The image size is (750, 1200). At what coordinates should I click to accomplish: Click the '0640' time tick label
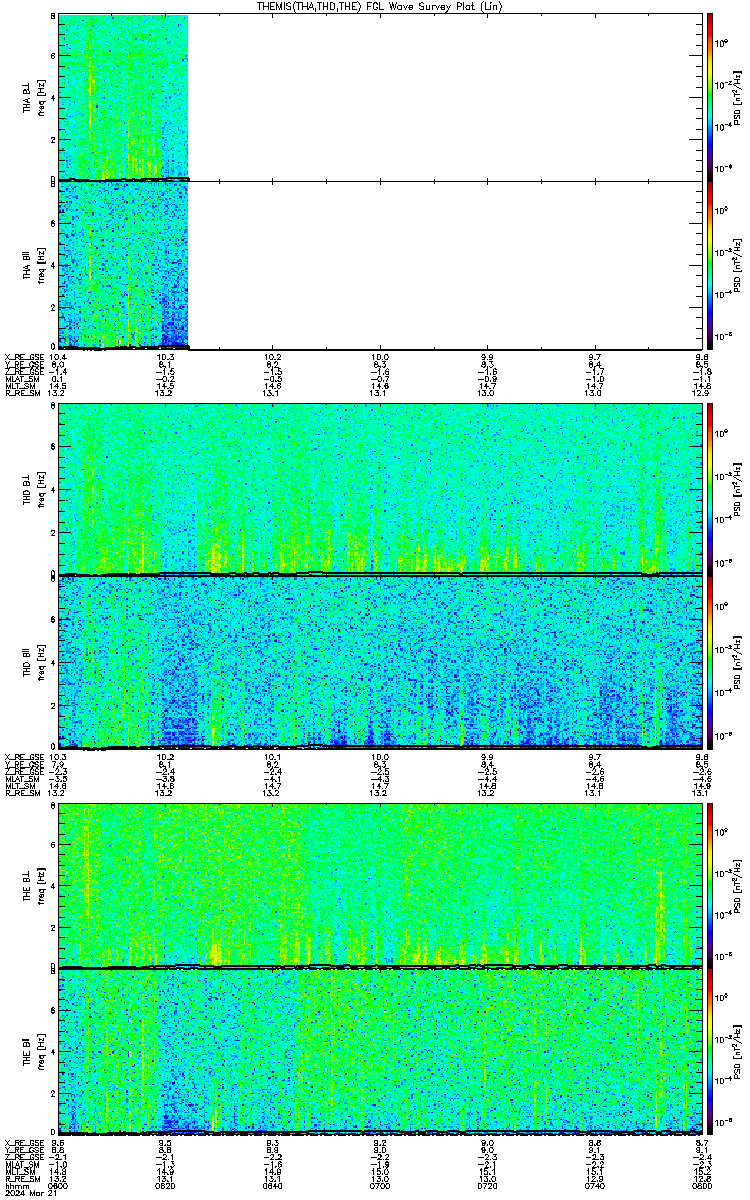273,1186
